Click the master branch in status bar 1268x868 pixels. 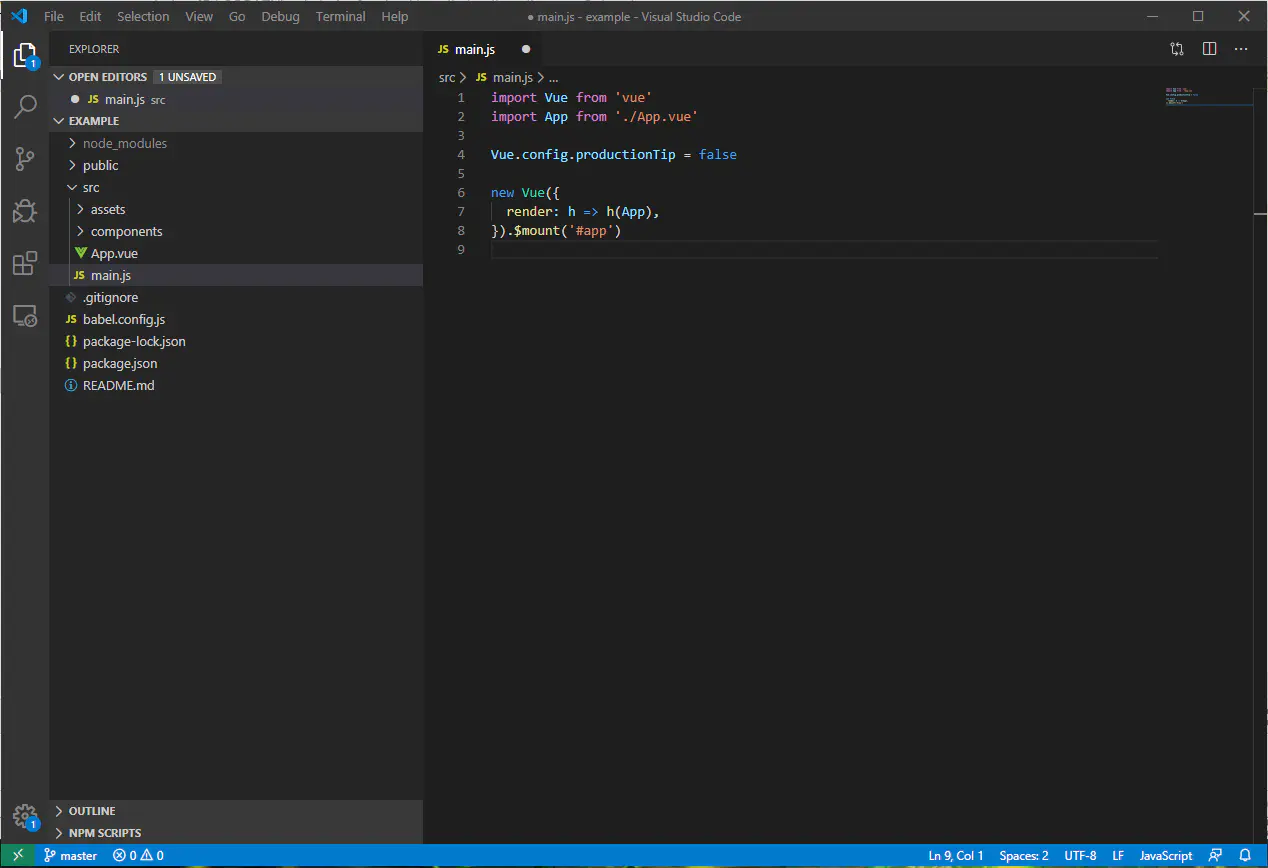coord(71,856)
